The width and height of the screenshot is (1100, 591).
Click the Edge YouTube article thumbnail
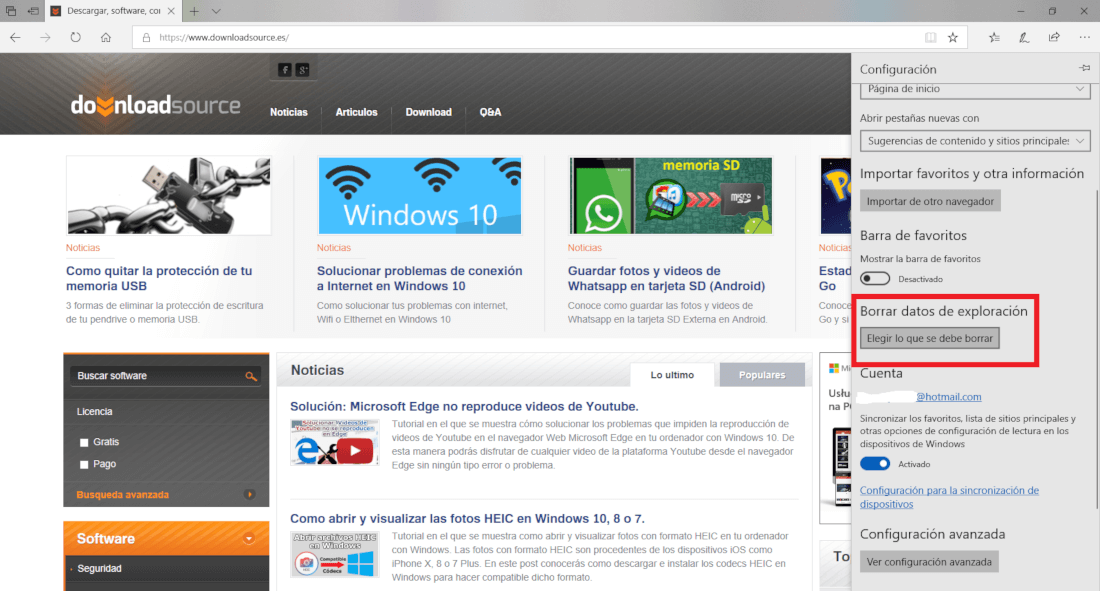pyautogui.click(x=335, y=442)
